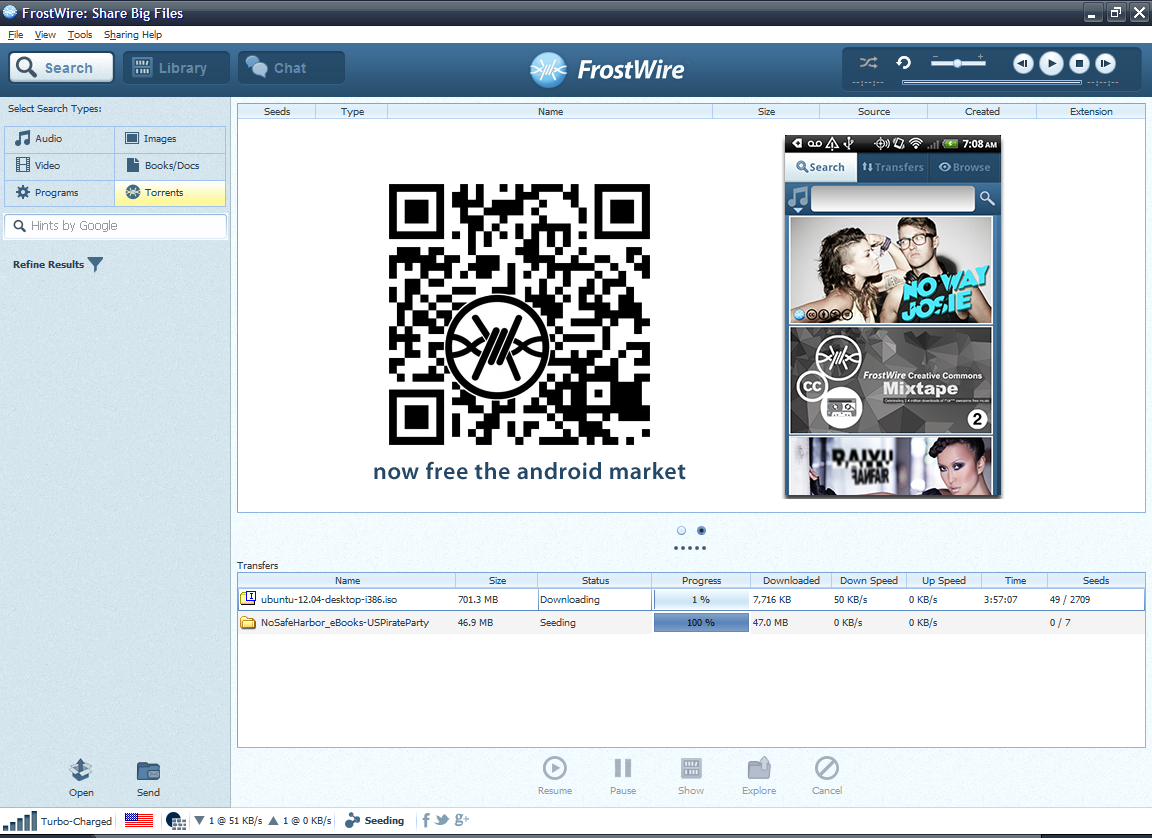Open FrostWire Twitter icon
Screen dimensions: 1152x838
click(442, 820)
